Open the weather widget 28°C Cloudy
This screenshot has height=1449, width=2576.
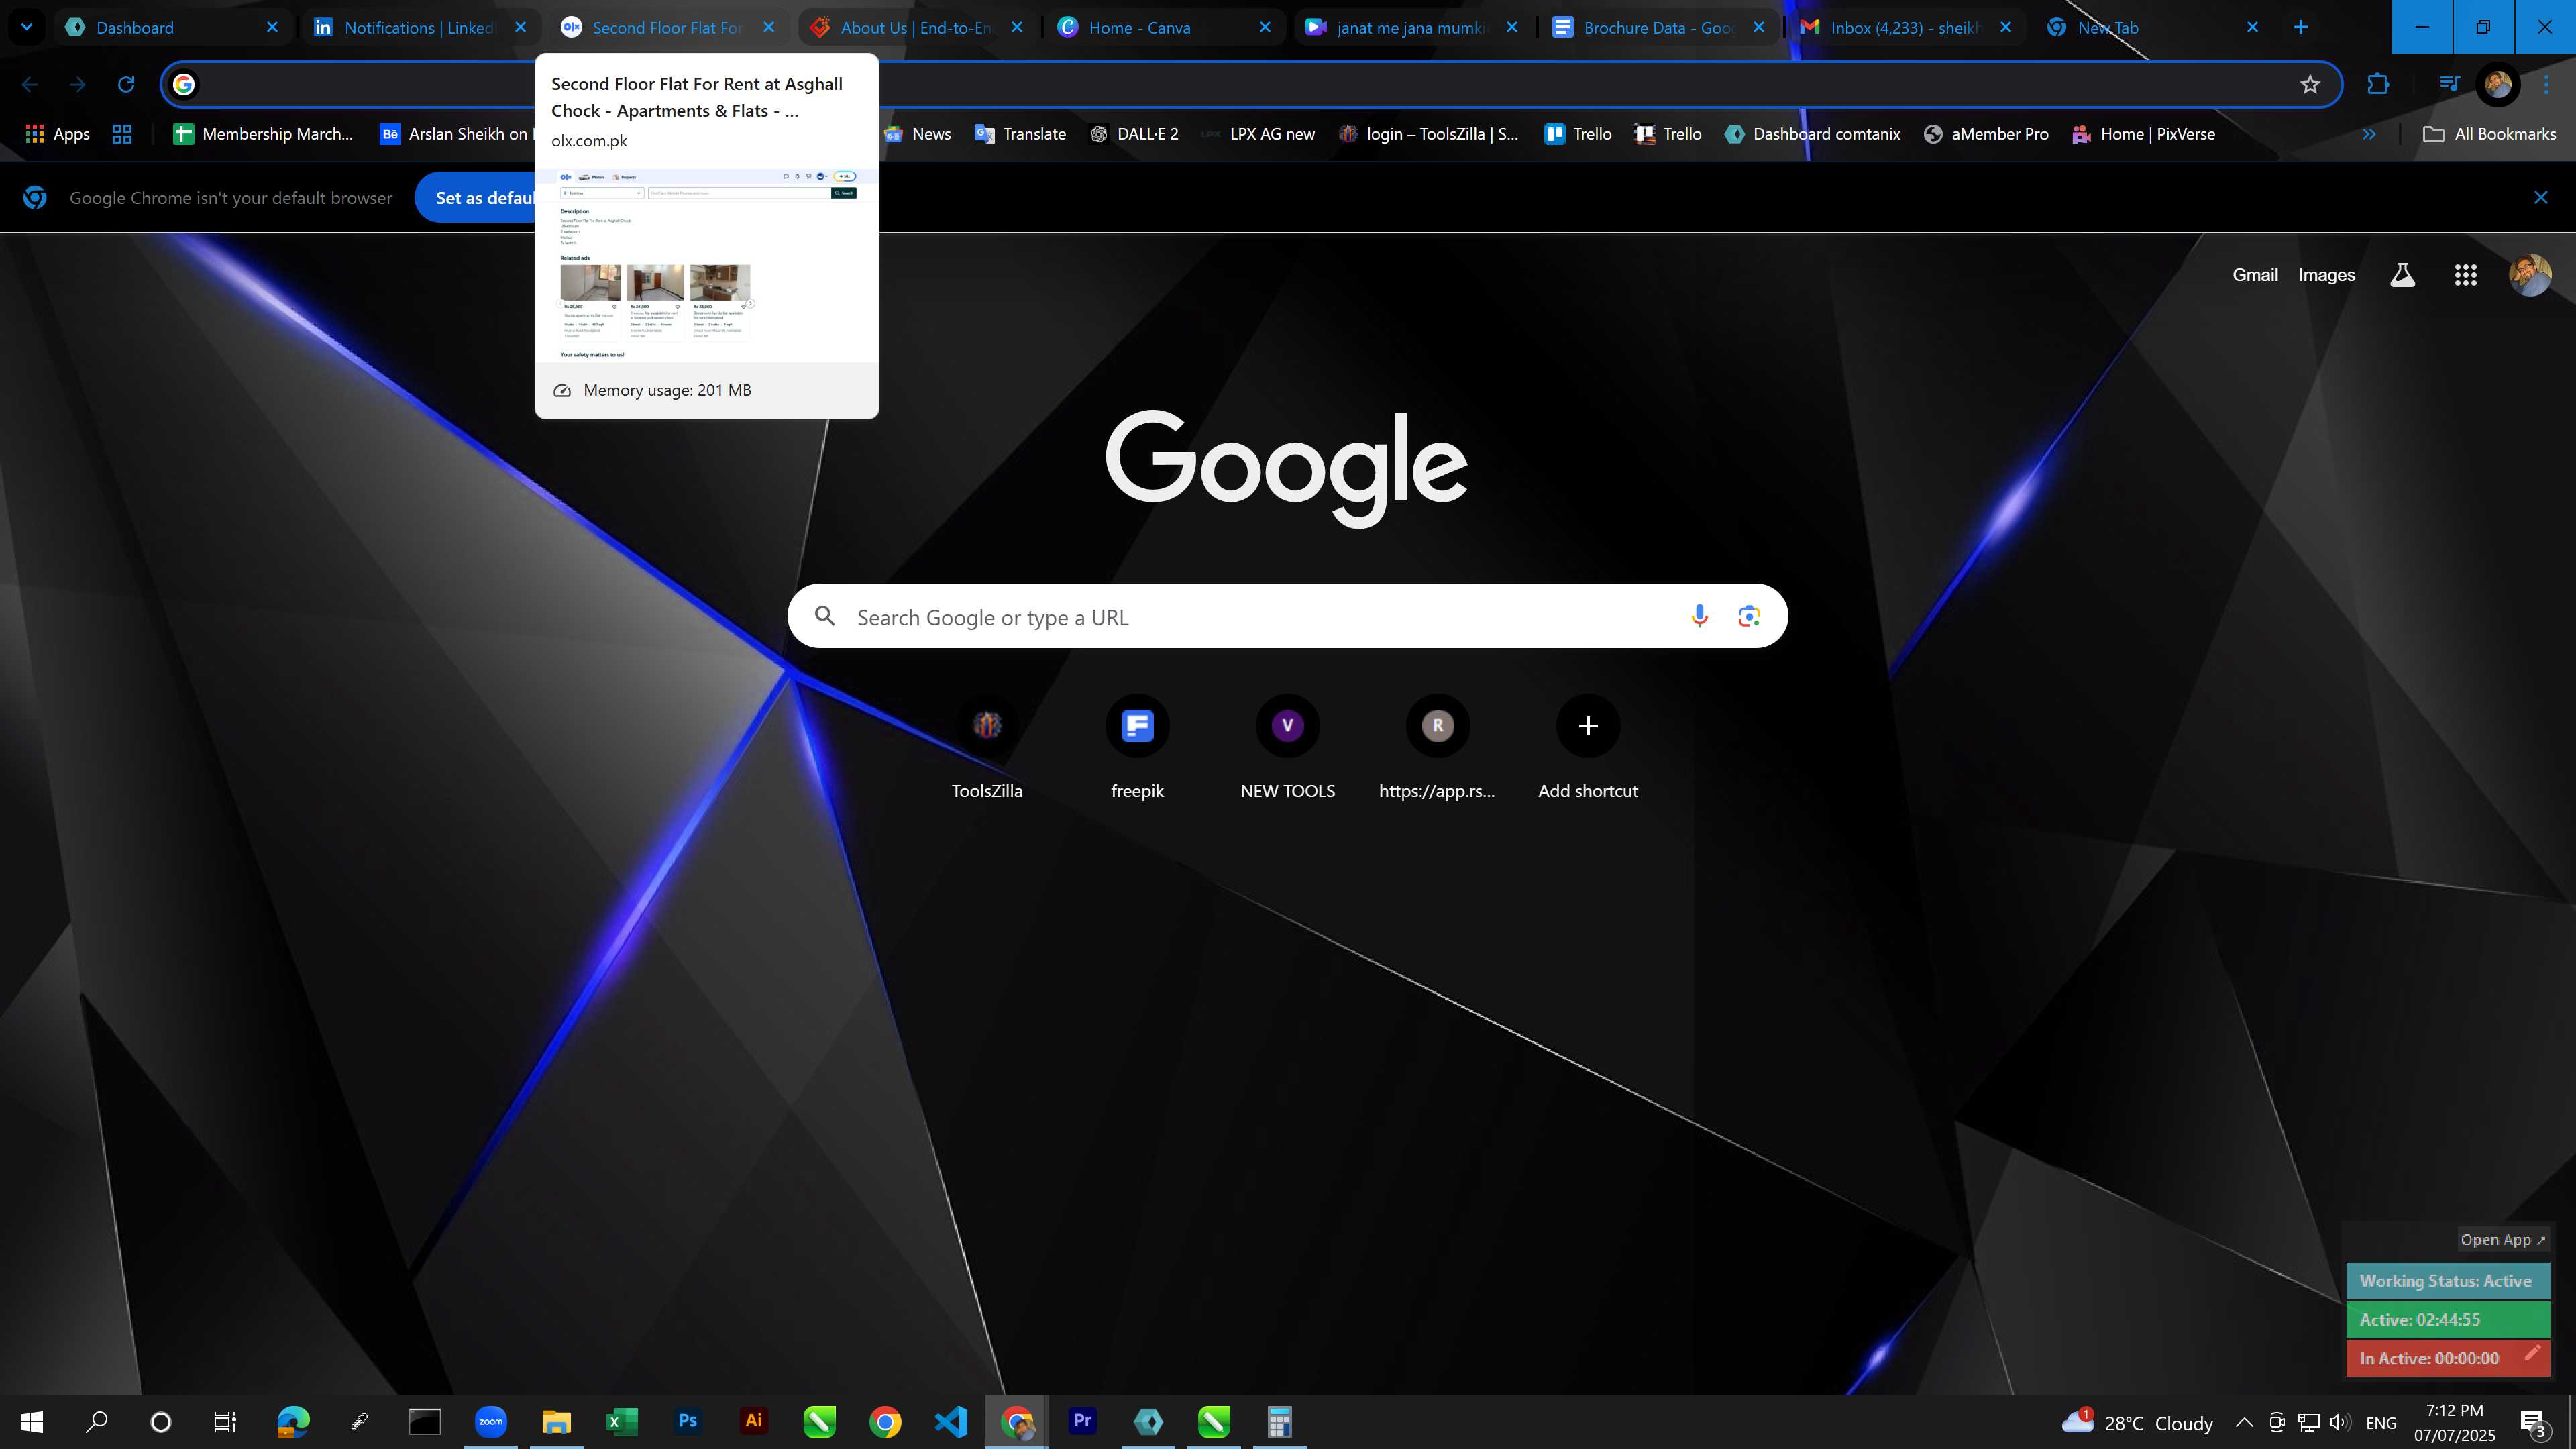(x=2138, y=1422)
